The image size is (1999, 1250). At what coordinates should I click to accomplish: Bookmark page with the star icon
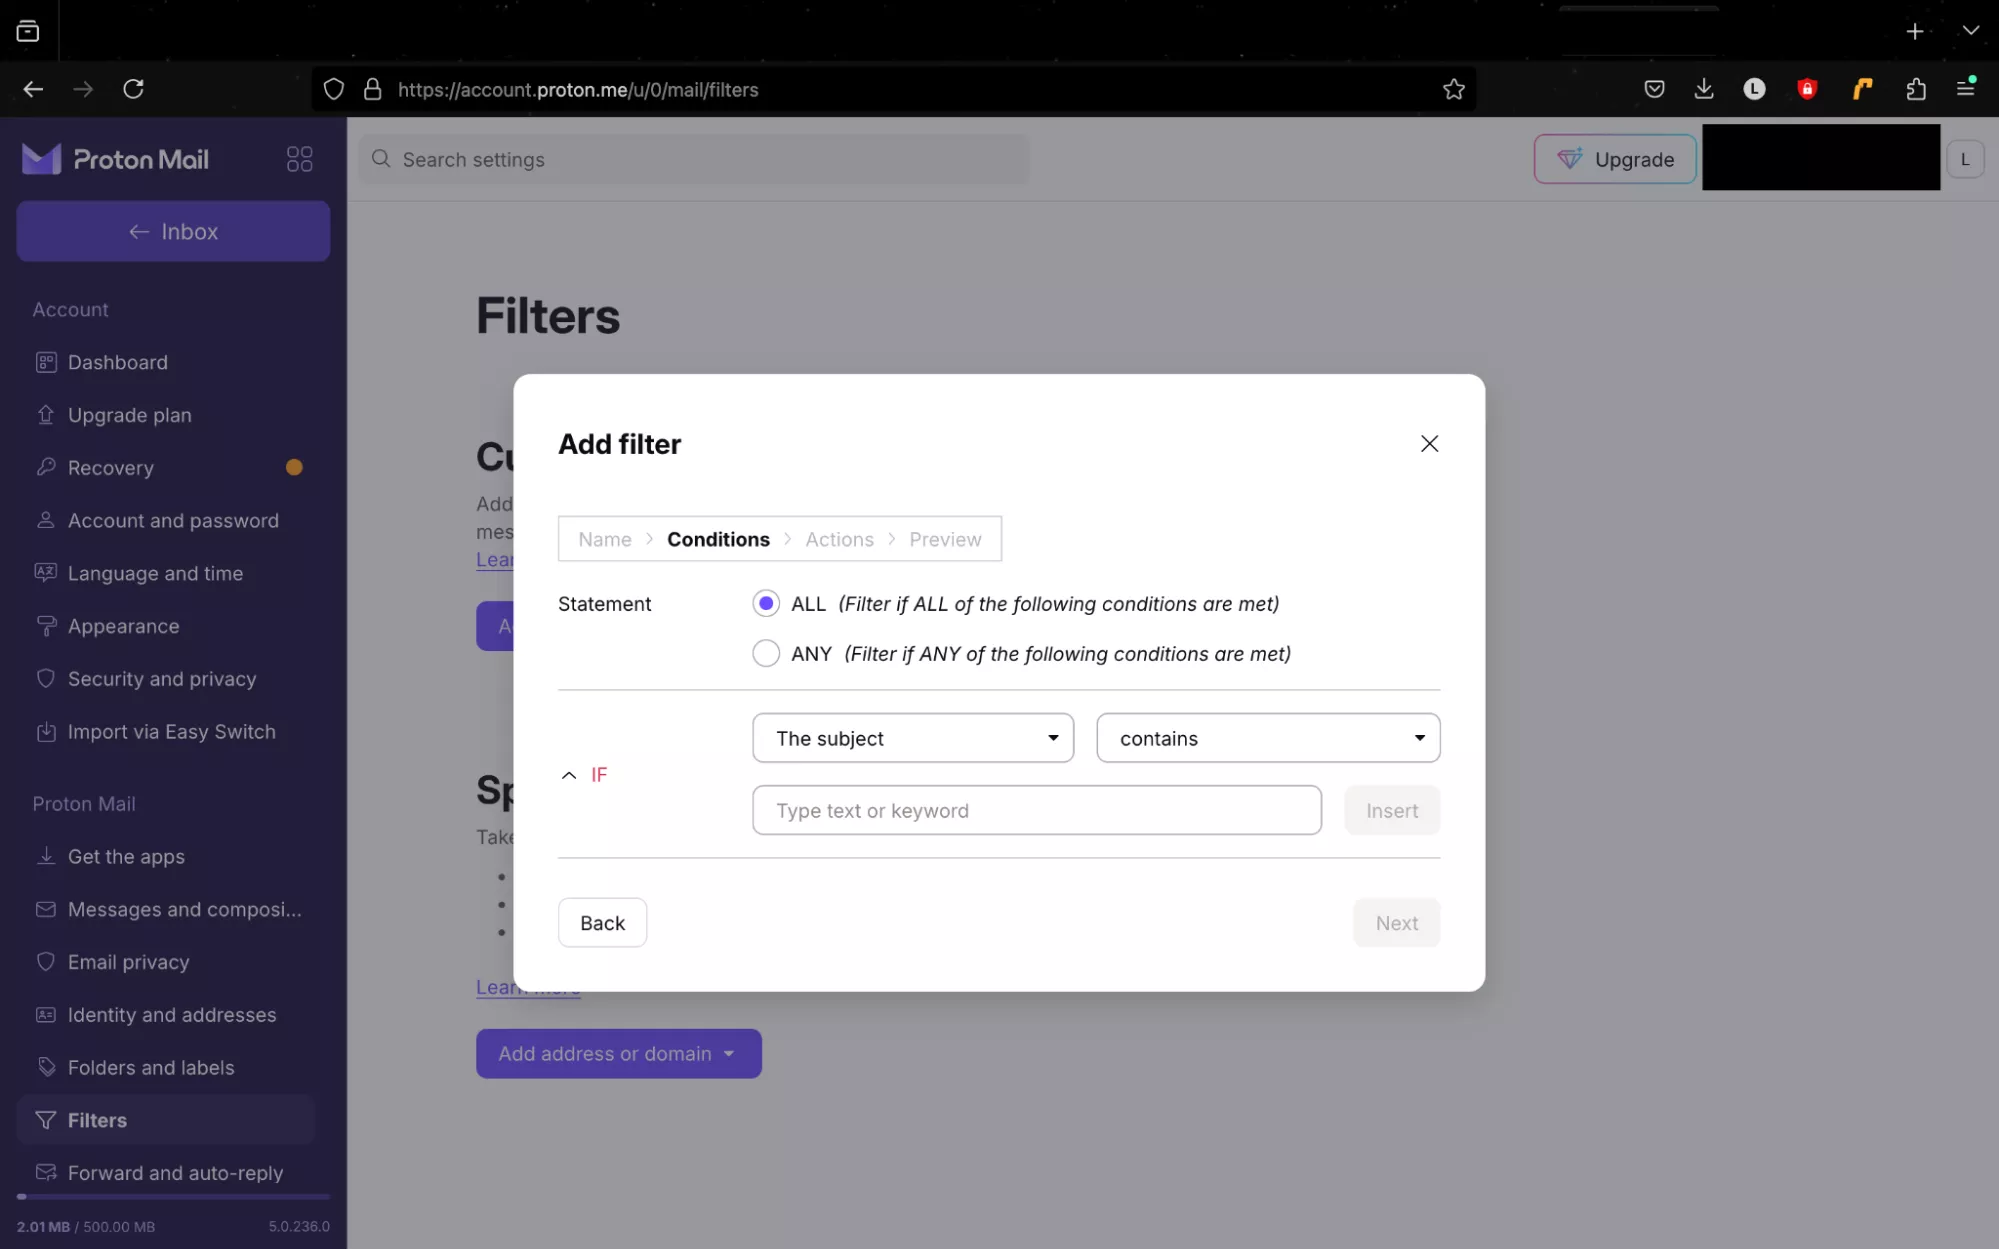pyautogui.click(x=1453, y=90)
